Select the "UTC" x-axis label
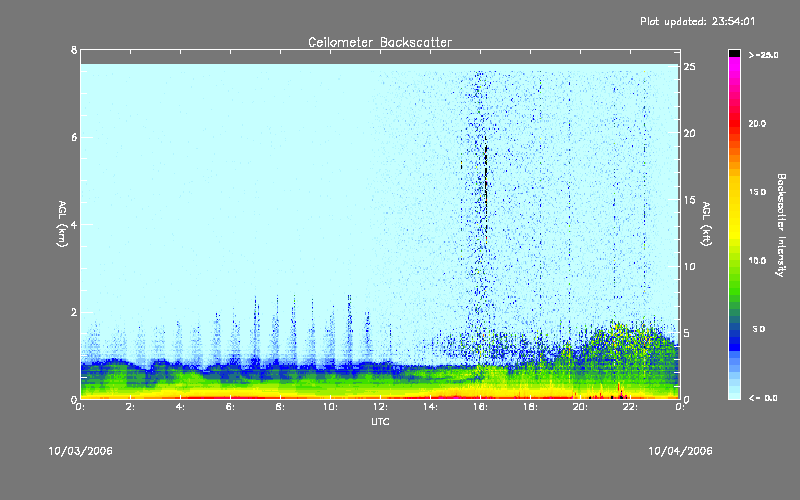Viewport: 800px width, 500px height. [380, 421]
